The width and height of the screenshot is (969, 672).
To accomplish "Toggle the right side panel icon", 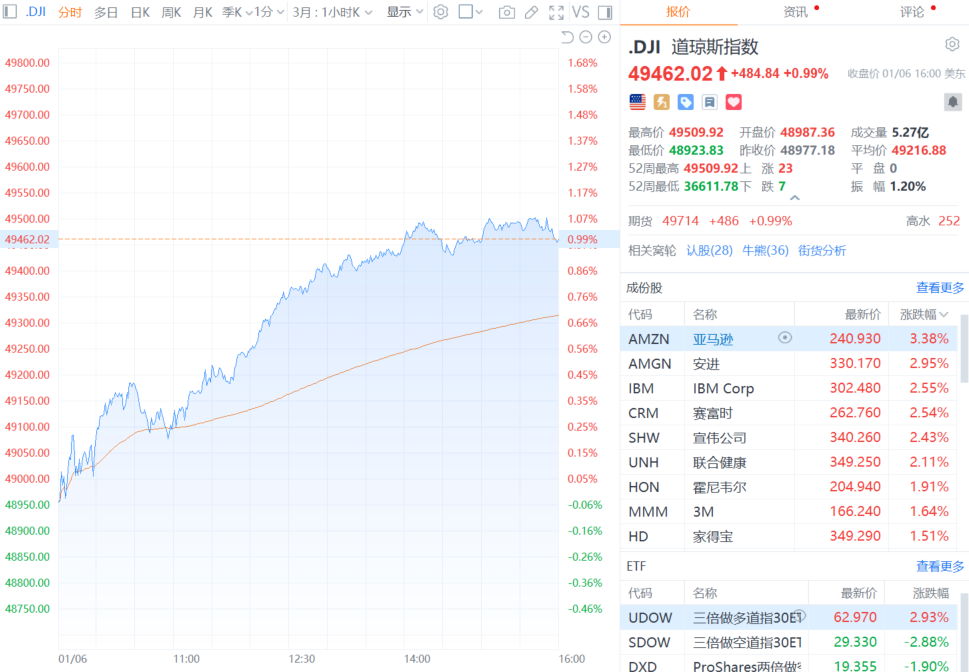I will click(x=604, y=12).
